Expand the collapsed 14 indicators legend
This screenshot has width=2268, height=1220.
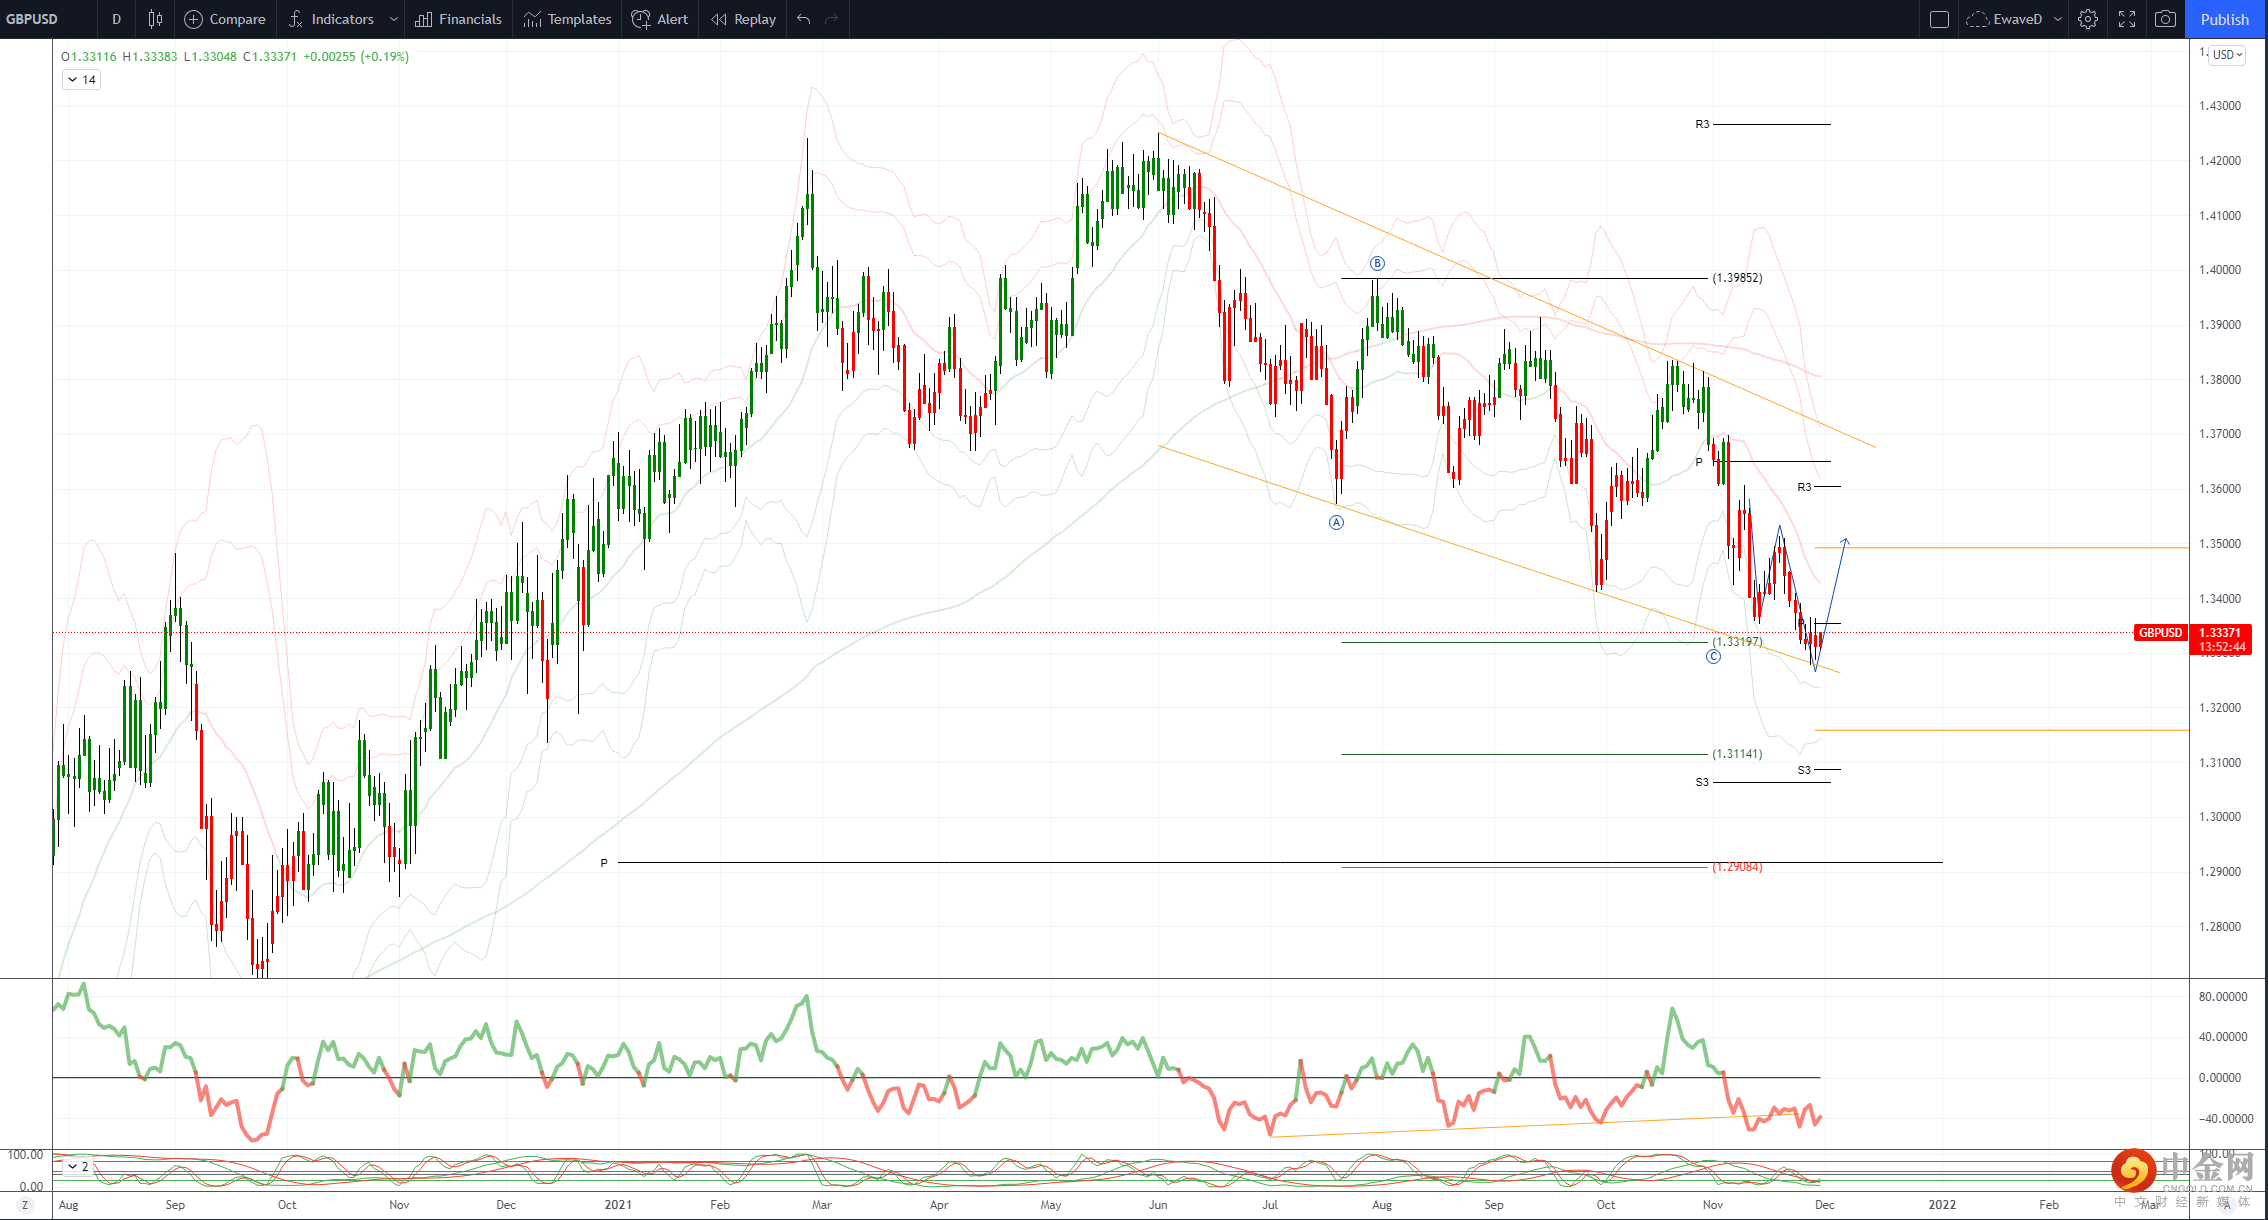pos(81,80)
